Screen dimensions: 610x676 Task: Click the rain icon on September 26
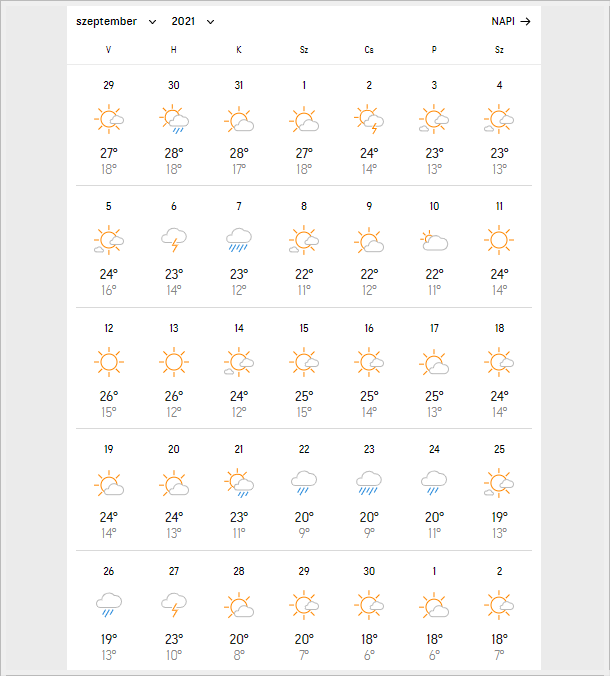pyautogui.click(x=109, y=605)
